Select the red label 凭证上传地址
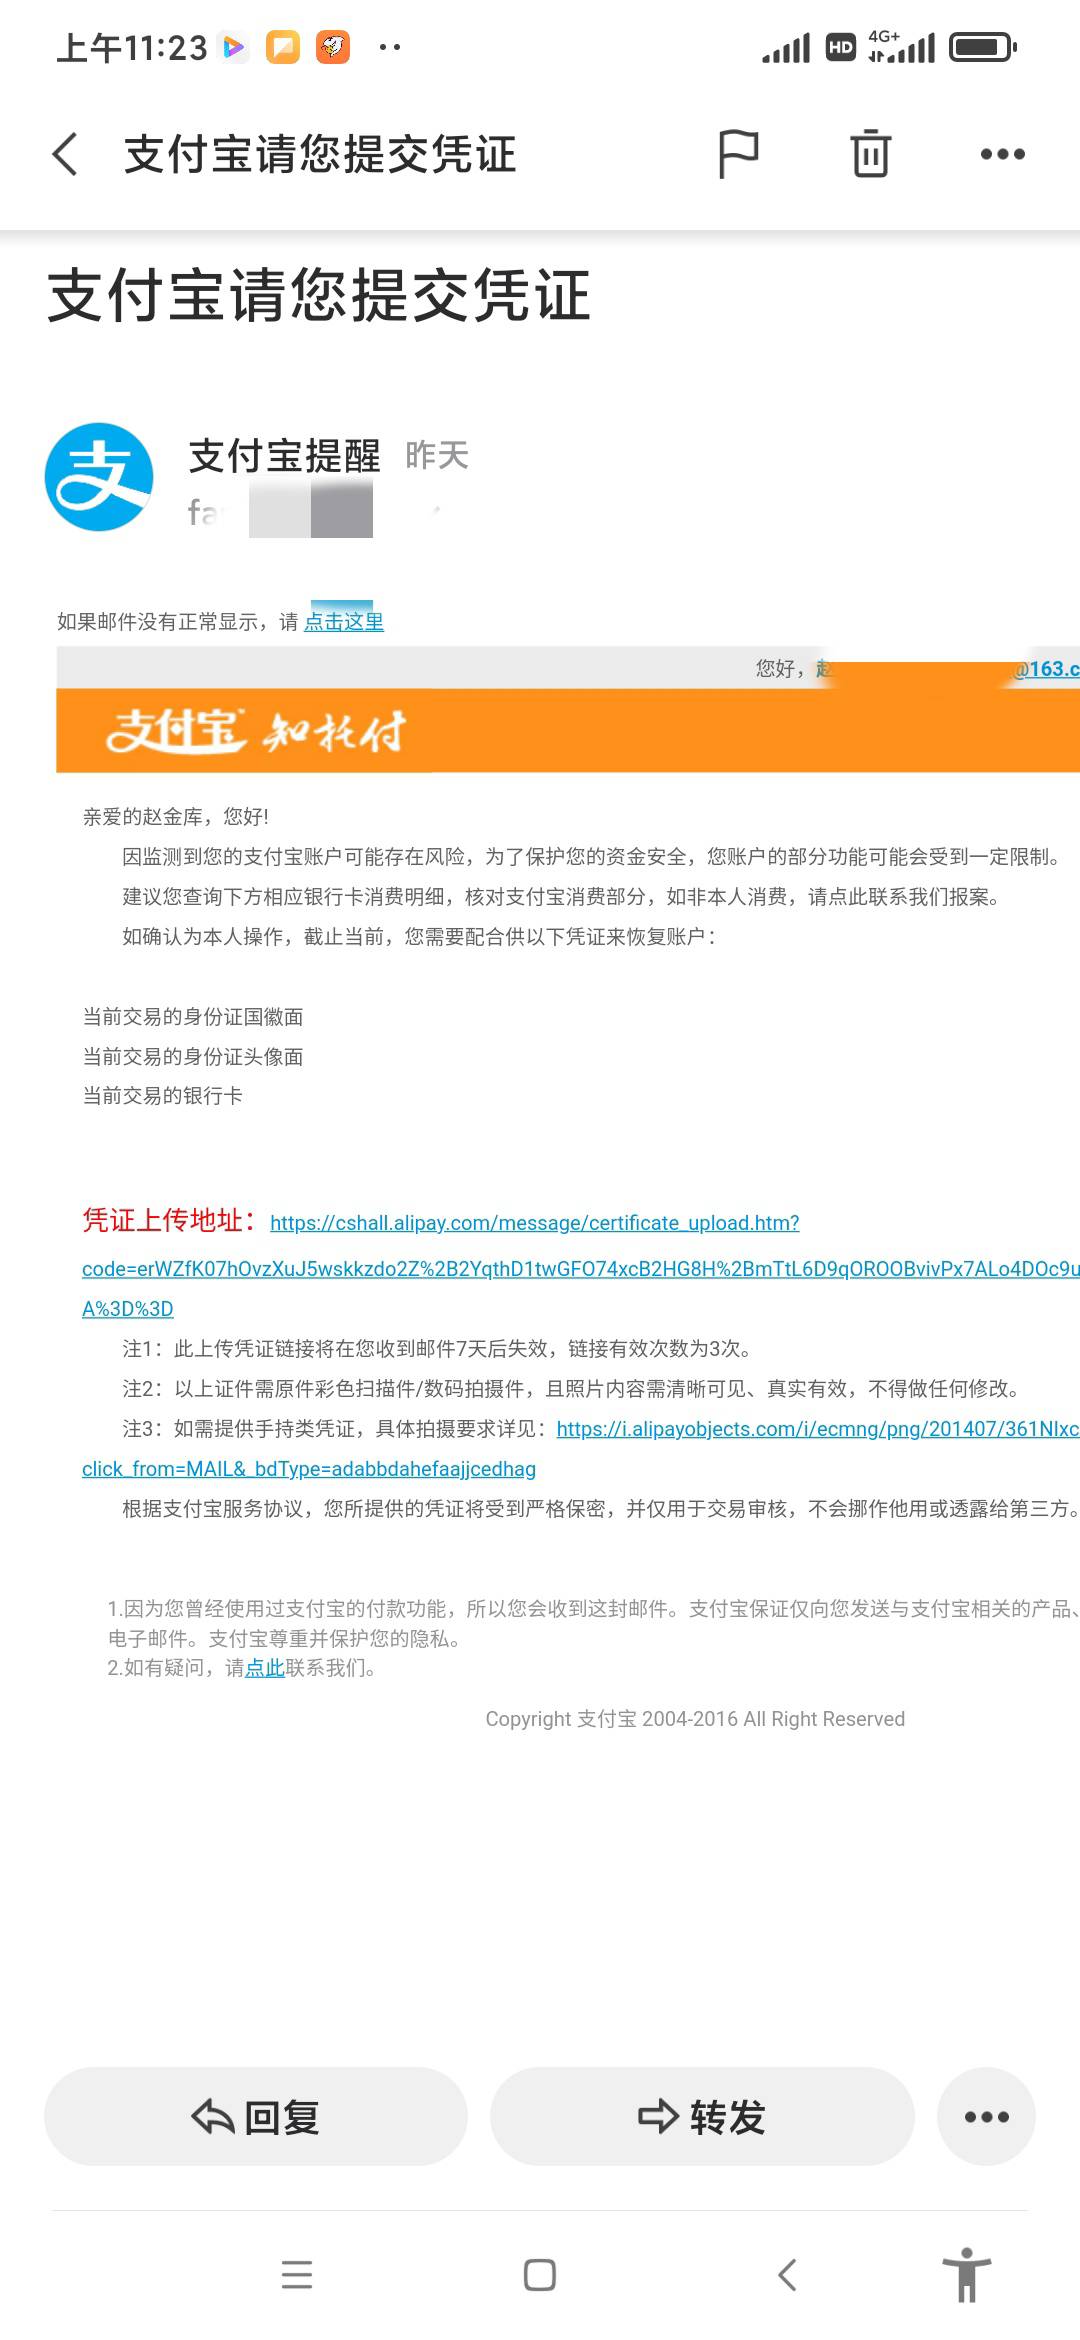 [x=169, y=1221]
